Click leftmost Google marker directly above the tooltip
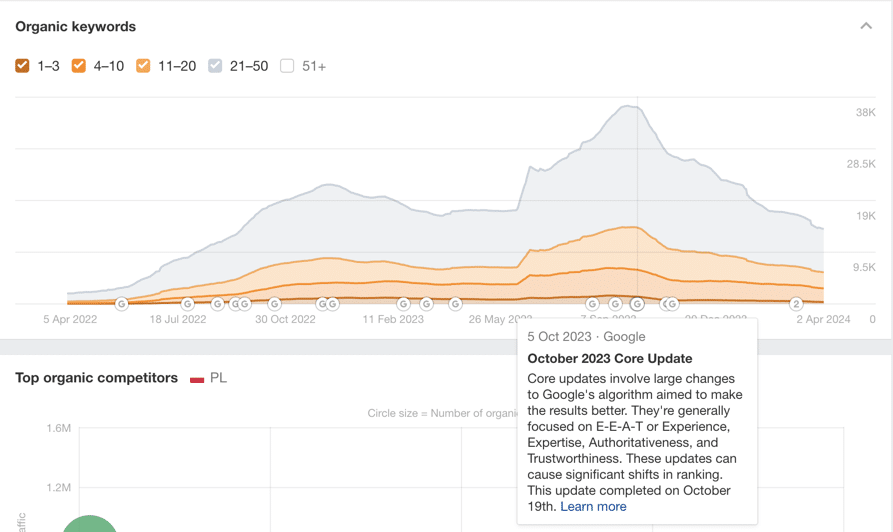 [592, 304]
